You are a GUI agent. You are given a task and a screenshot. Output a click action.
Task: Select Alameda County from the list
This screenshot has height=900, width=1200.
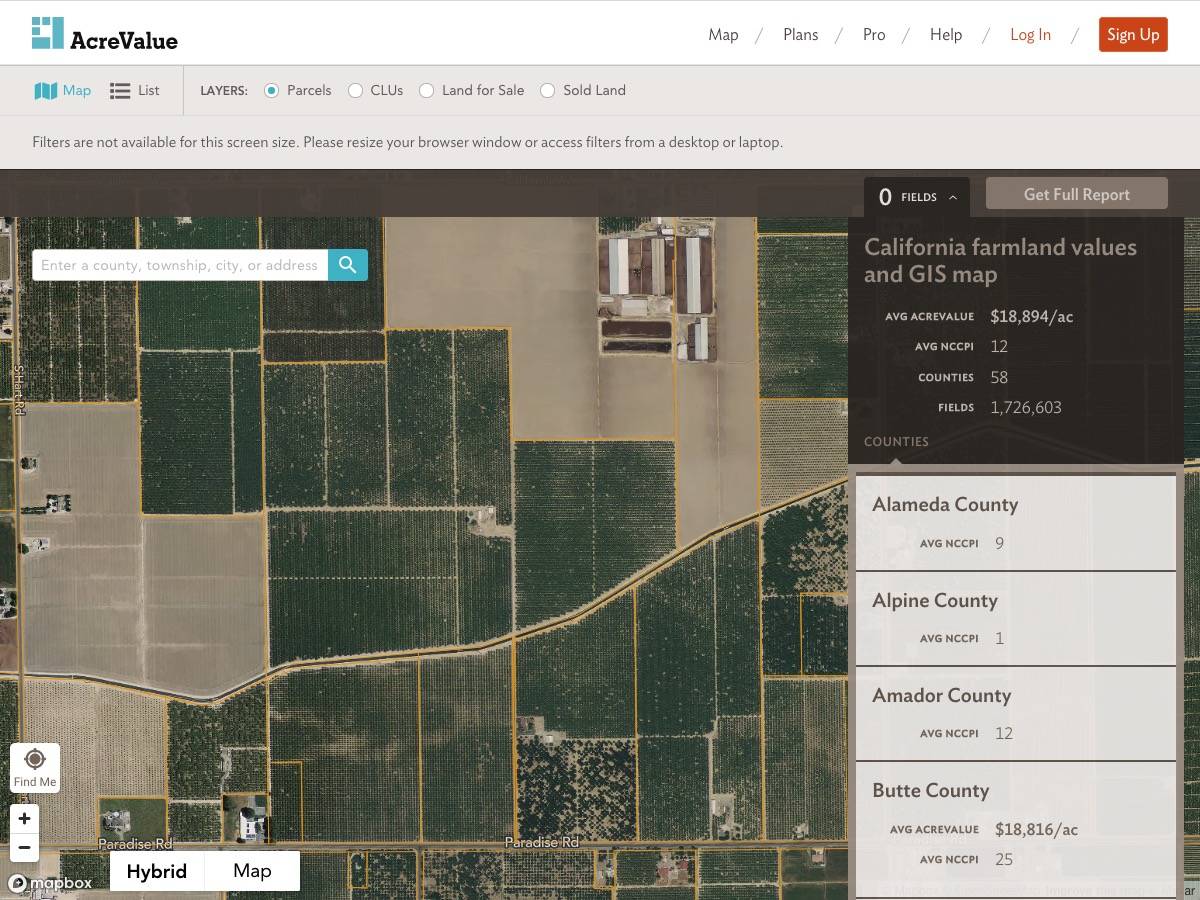point(1015,522)
